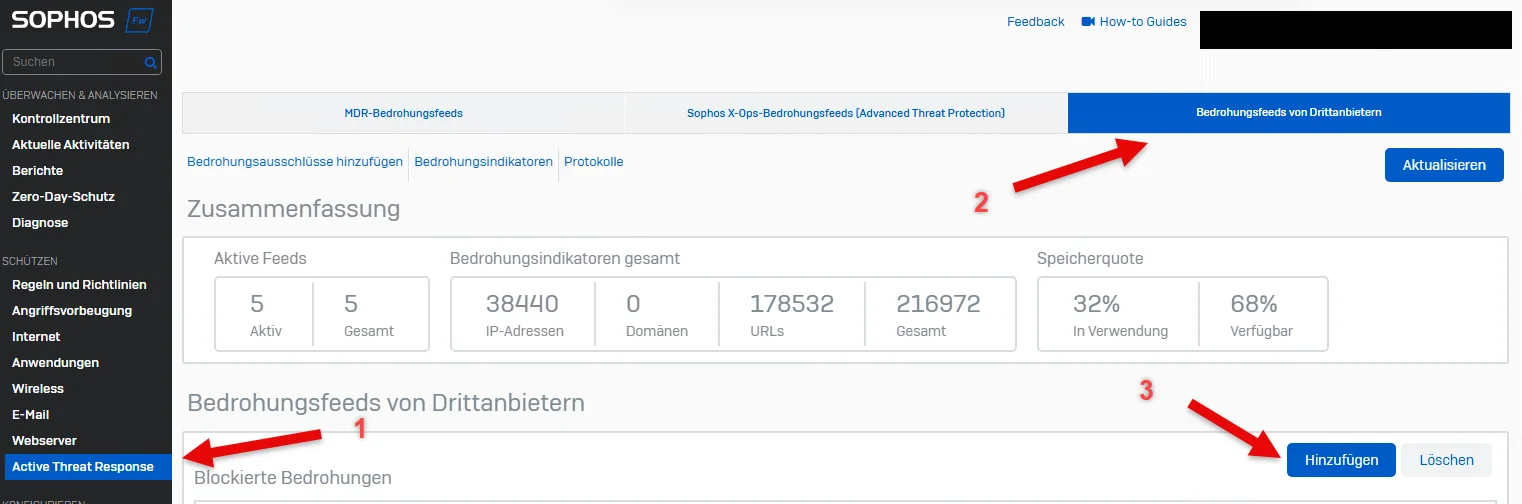The height and width of the screenshot is (504, 1522).
Task: Click the Zusammenfassung heading
Action: coord(293,209)
